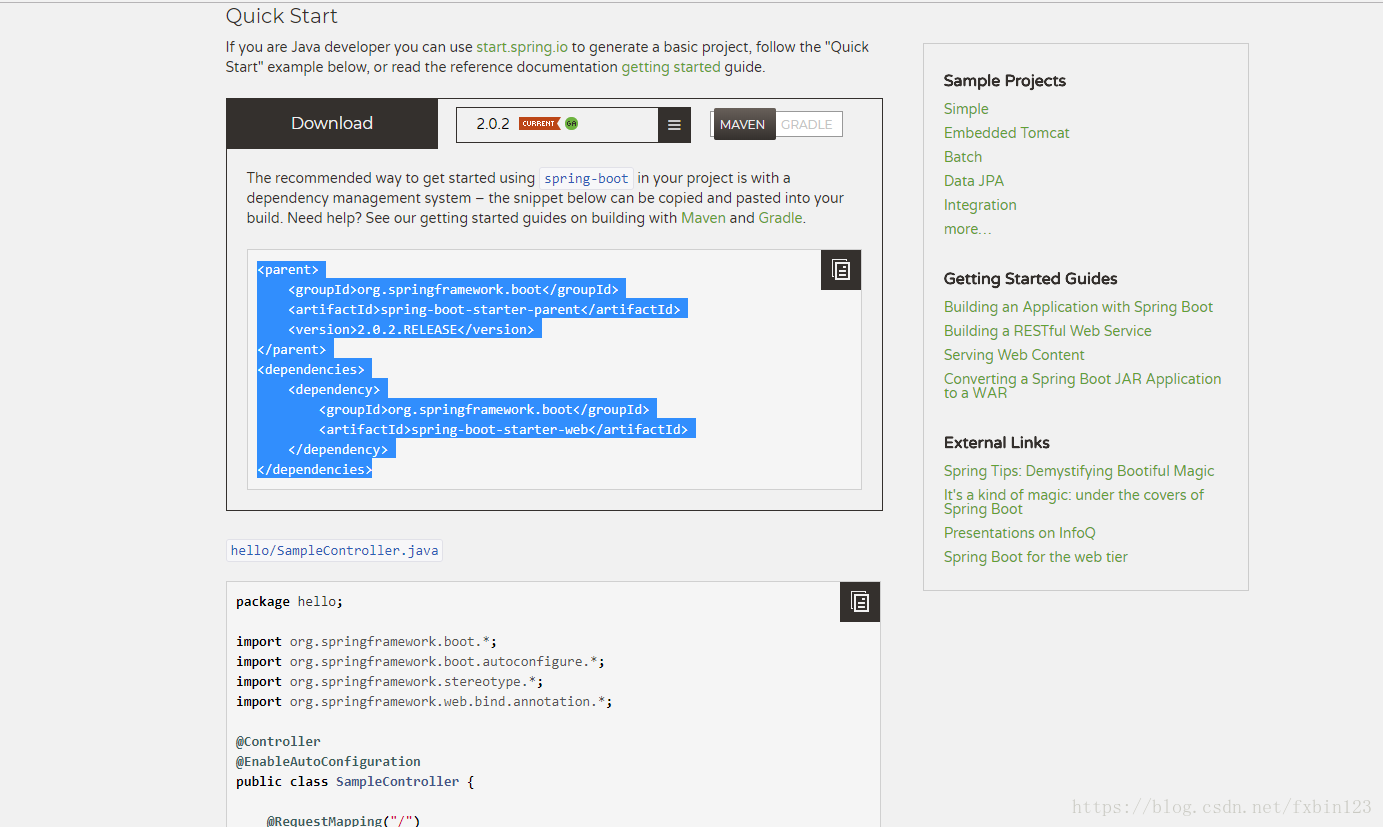
Task: Open Spring Boot for the web tier
Action: (1036, 557)
